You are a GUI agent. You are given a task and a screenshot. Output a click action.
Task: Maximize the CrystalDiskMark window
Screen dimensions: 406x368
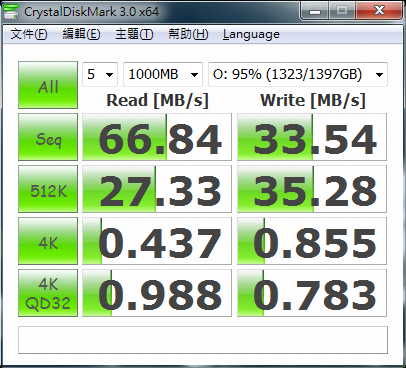342,11
